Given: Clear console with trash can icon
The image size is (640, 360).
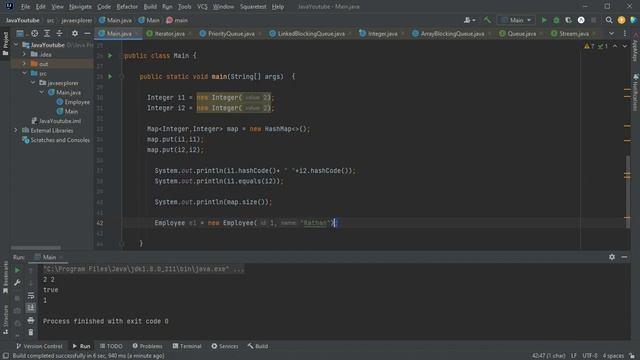Looking at the screenshot, I should 31,333.
